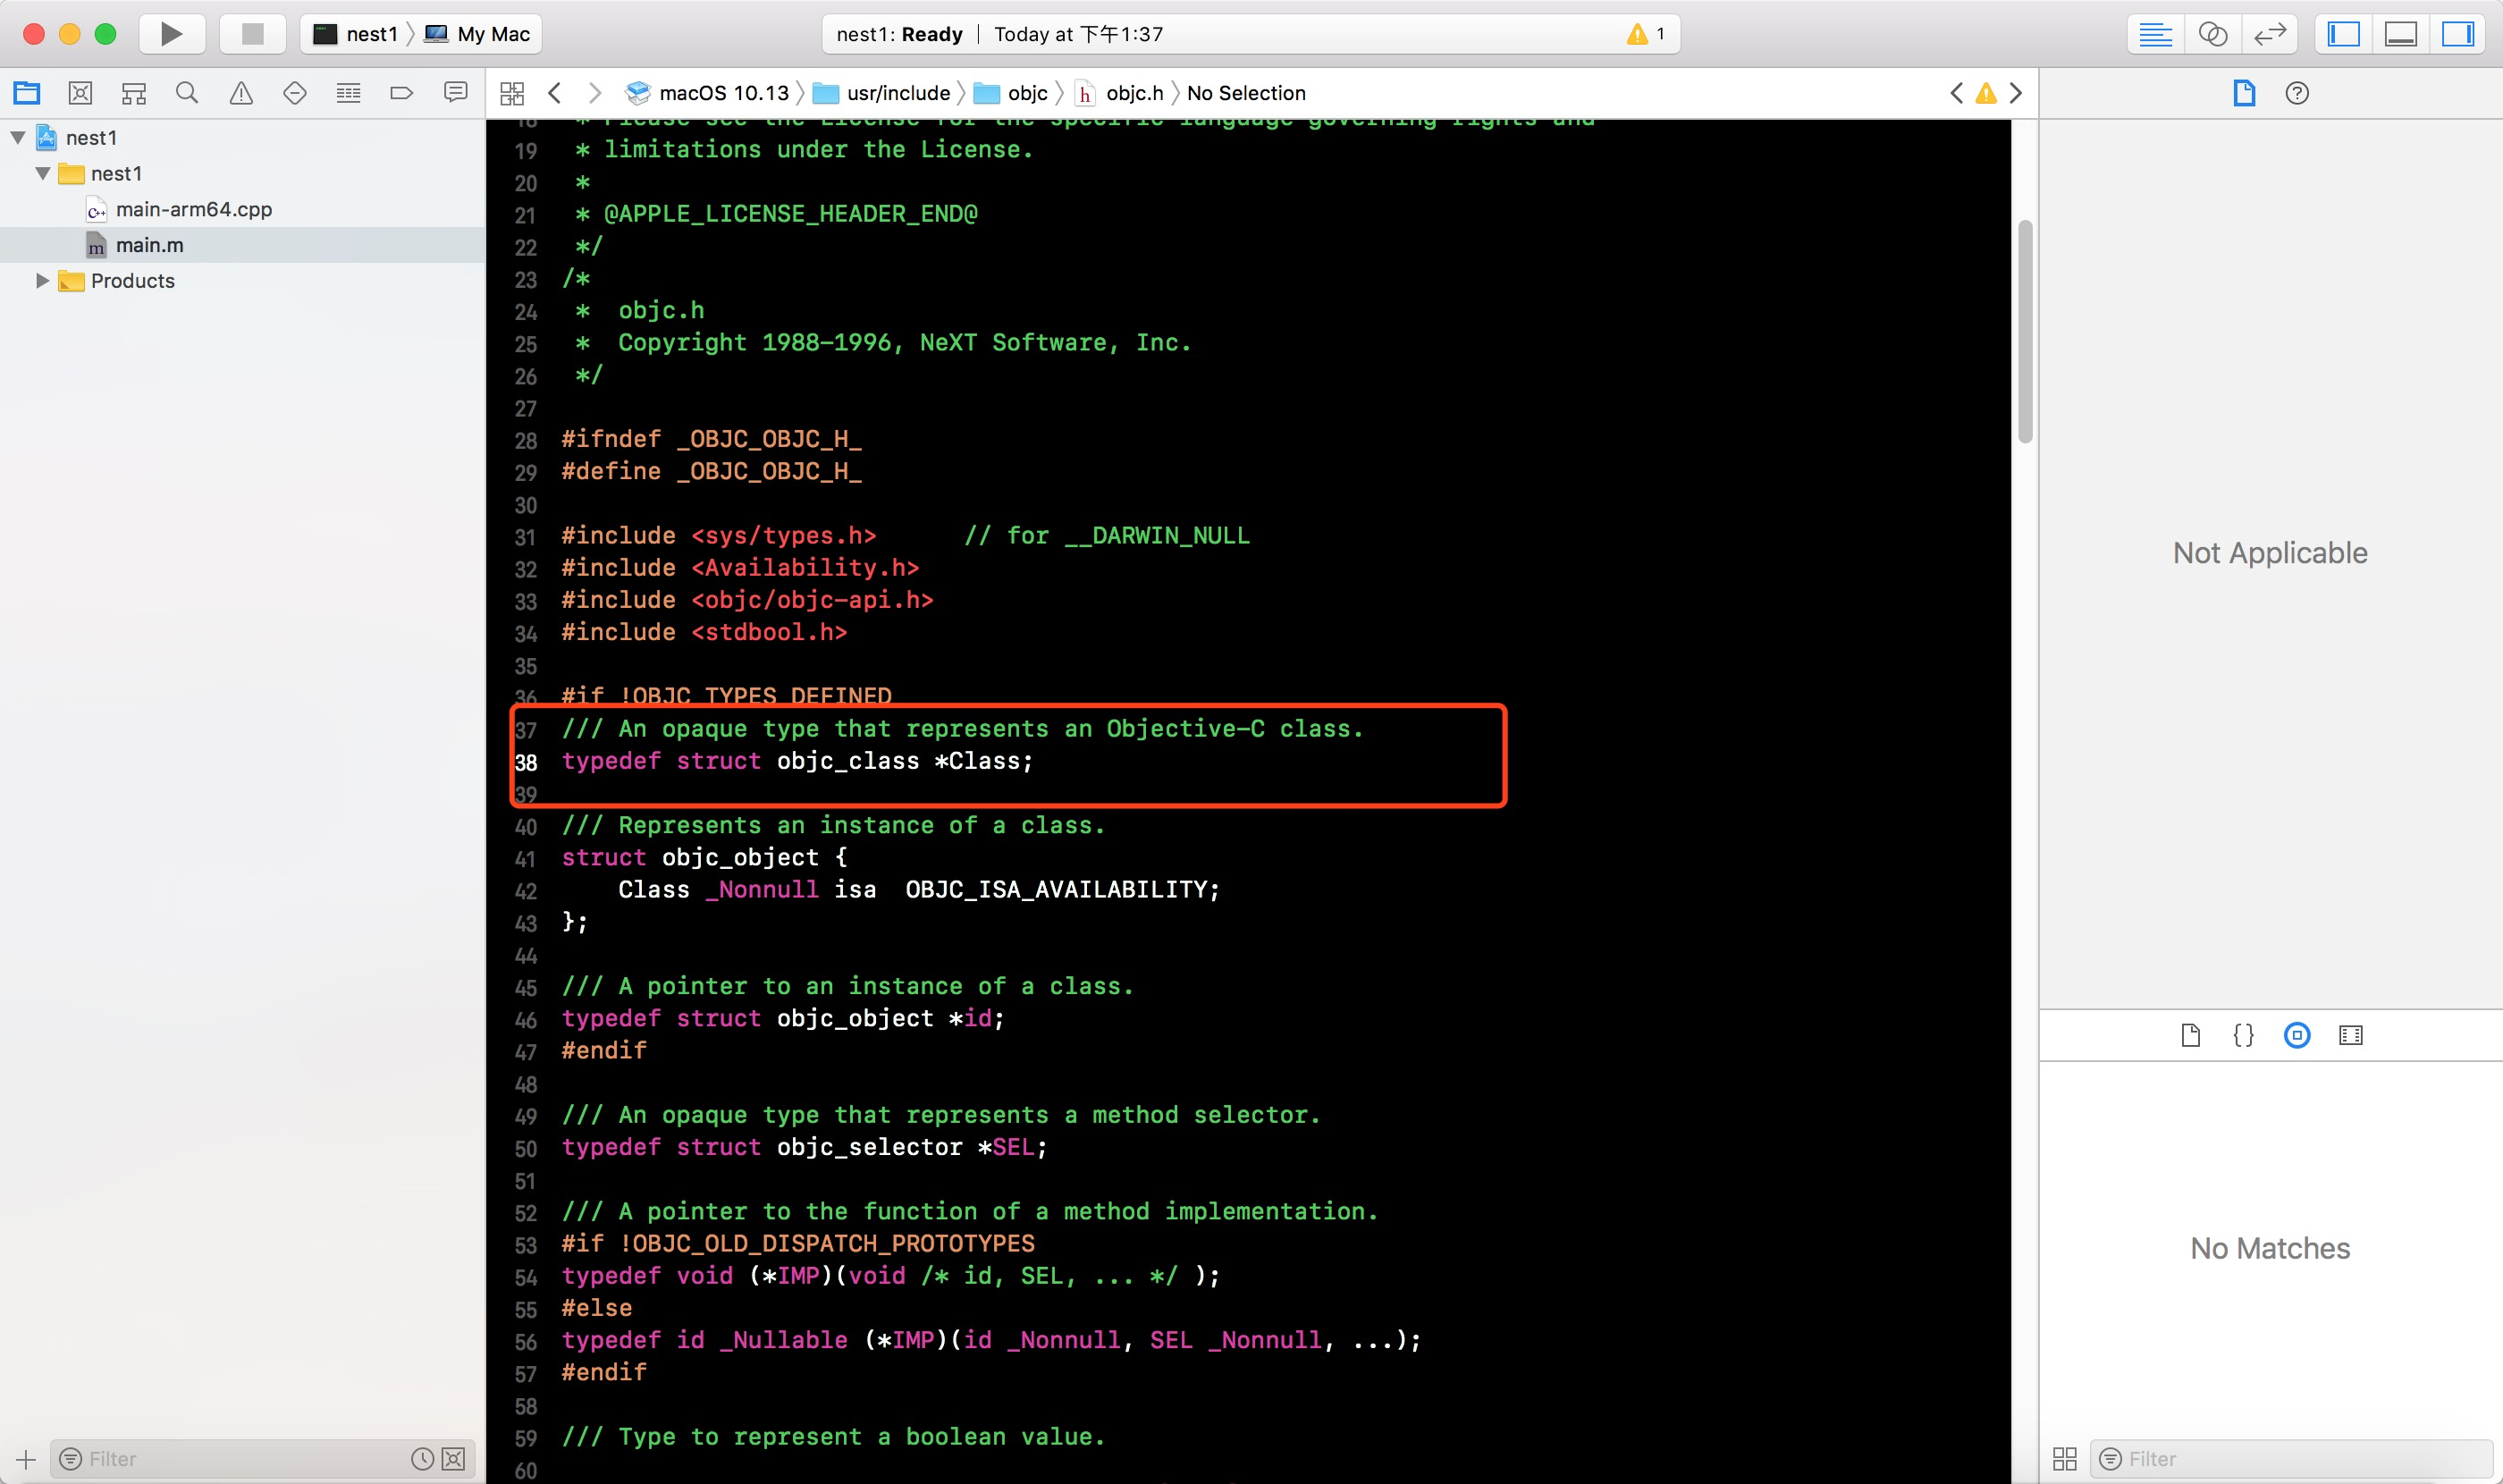Click objc.h in the jump bar
This screenshot has height=1484, width=2503.
pos(1134,93)
